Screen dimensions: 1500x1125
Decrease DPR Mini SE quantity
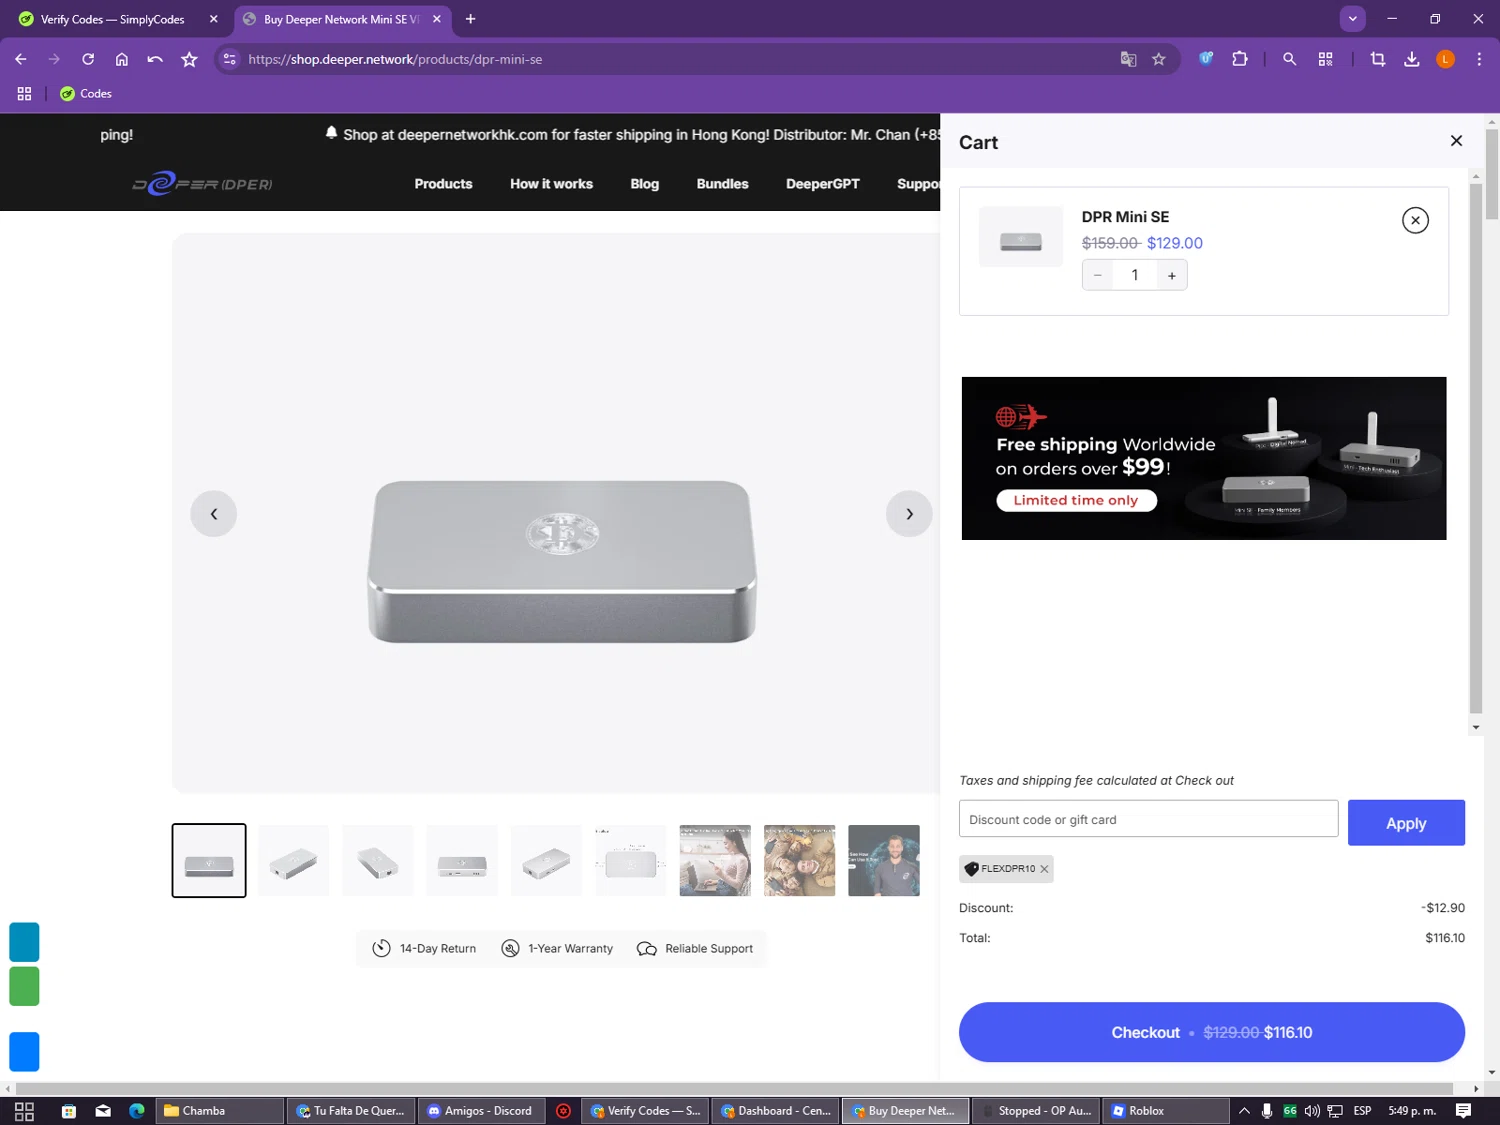click(1097, 275)
